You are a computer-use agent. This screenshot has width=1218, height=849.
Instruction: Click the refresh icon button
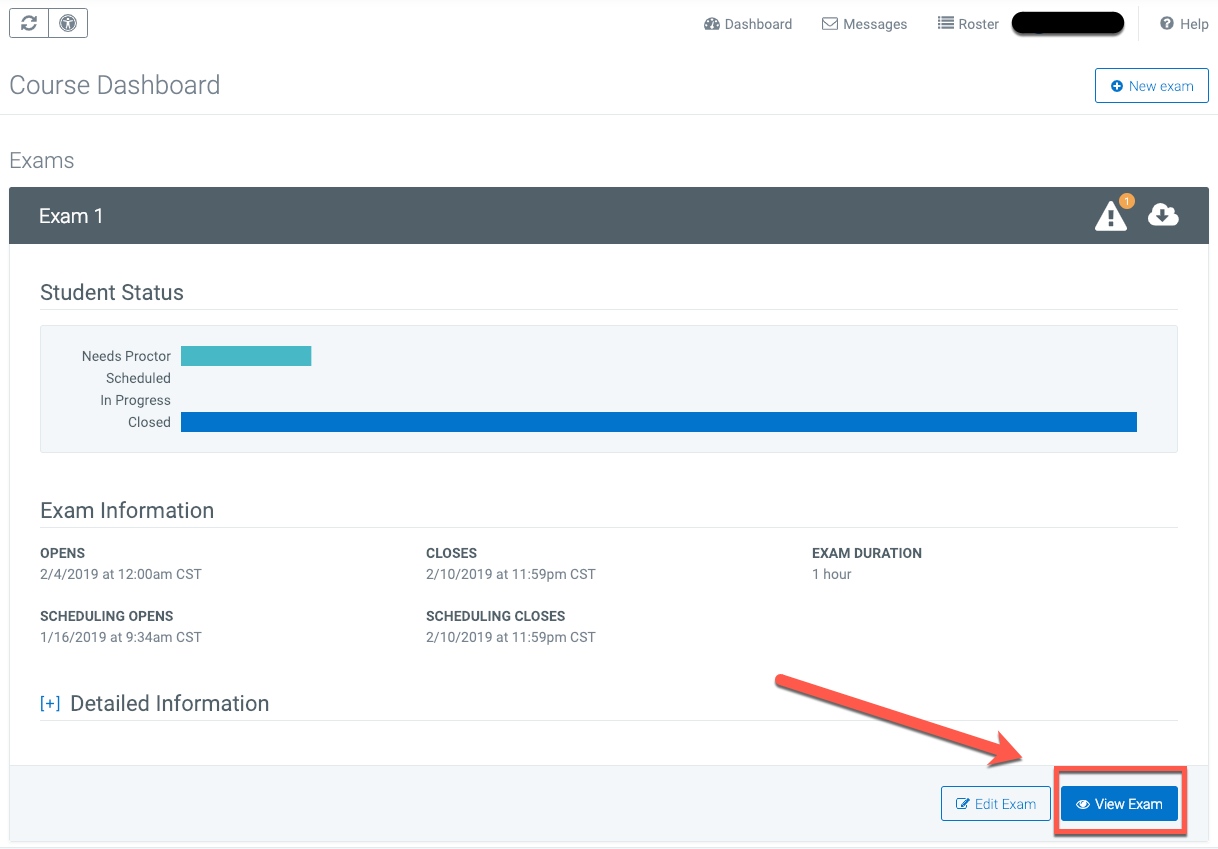click(x=29, y=23)
